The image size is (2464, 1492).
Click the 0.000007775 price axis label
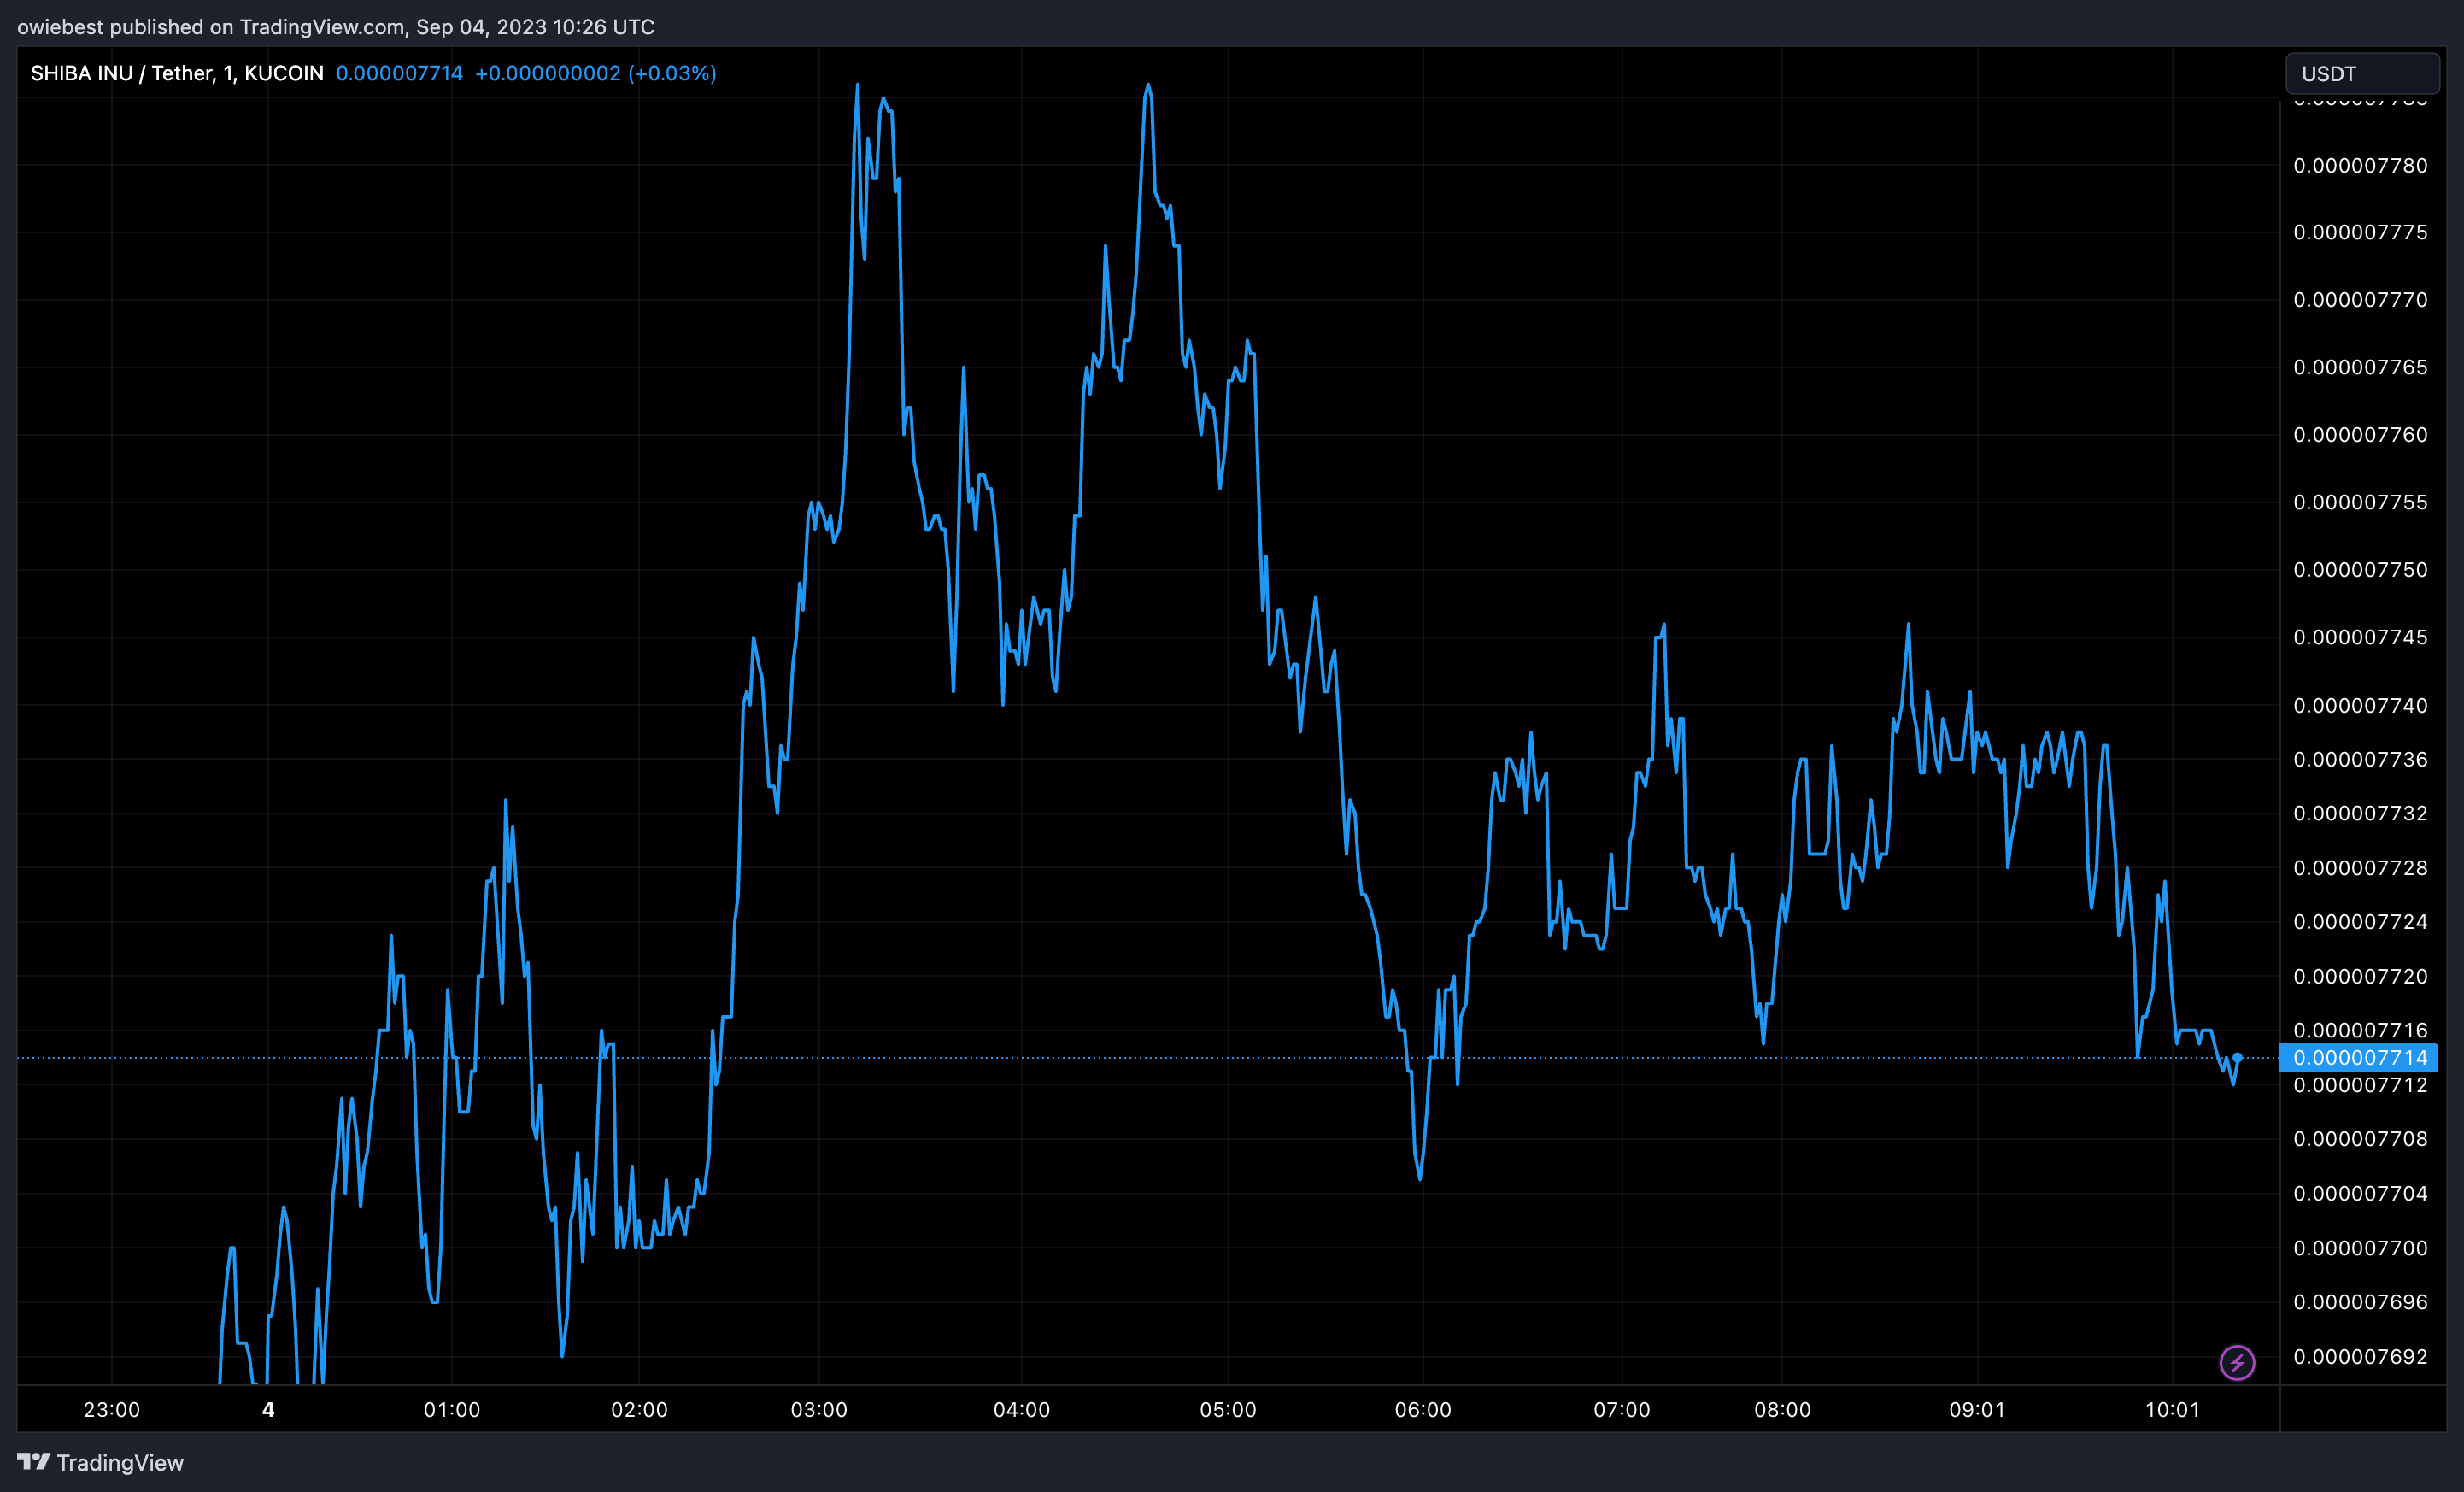click(2360, 232)
